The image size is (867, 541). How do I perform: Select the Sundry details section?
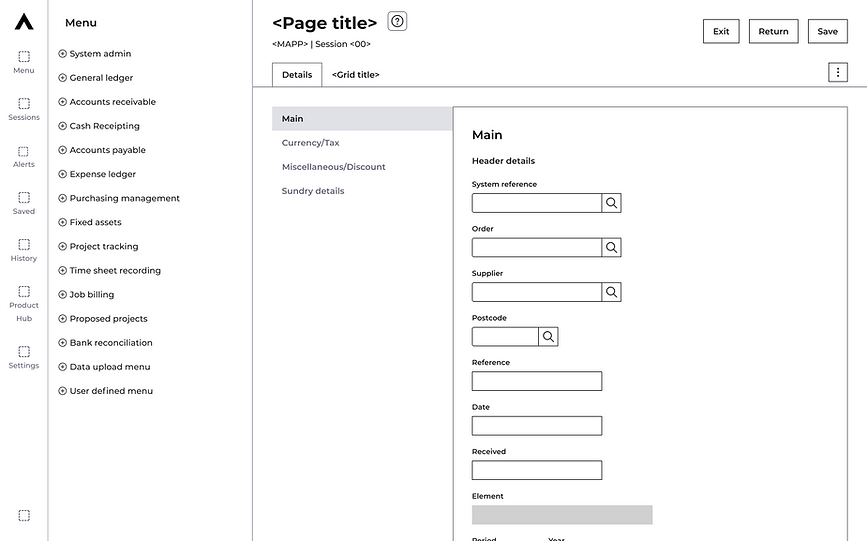pos(313,191)
